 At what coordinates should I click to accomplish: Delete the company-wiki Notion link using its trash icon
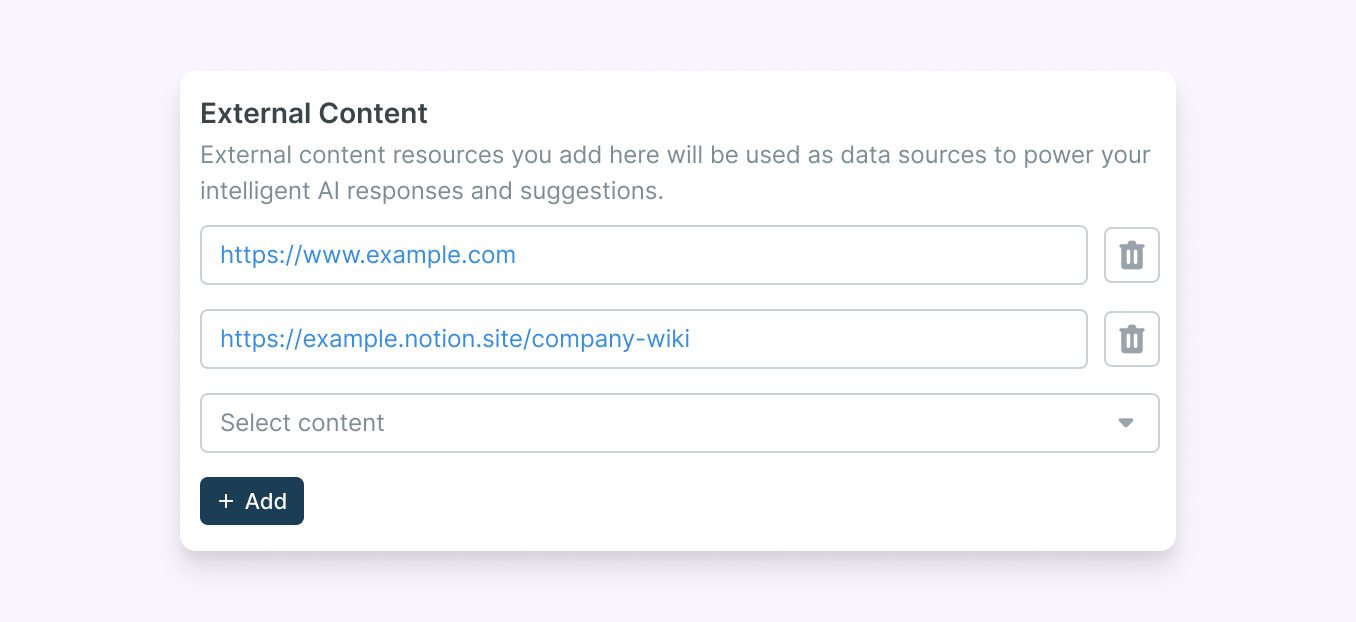tap(1131, 339)
